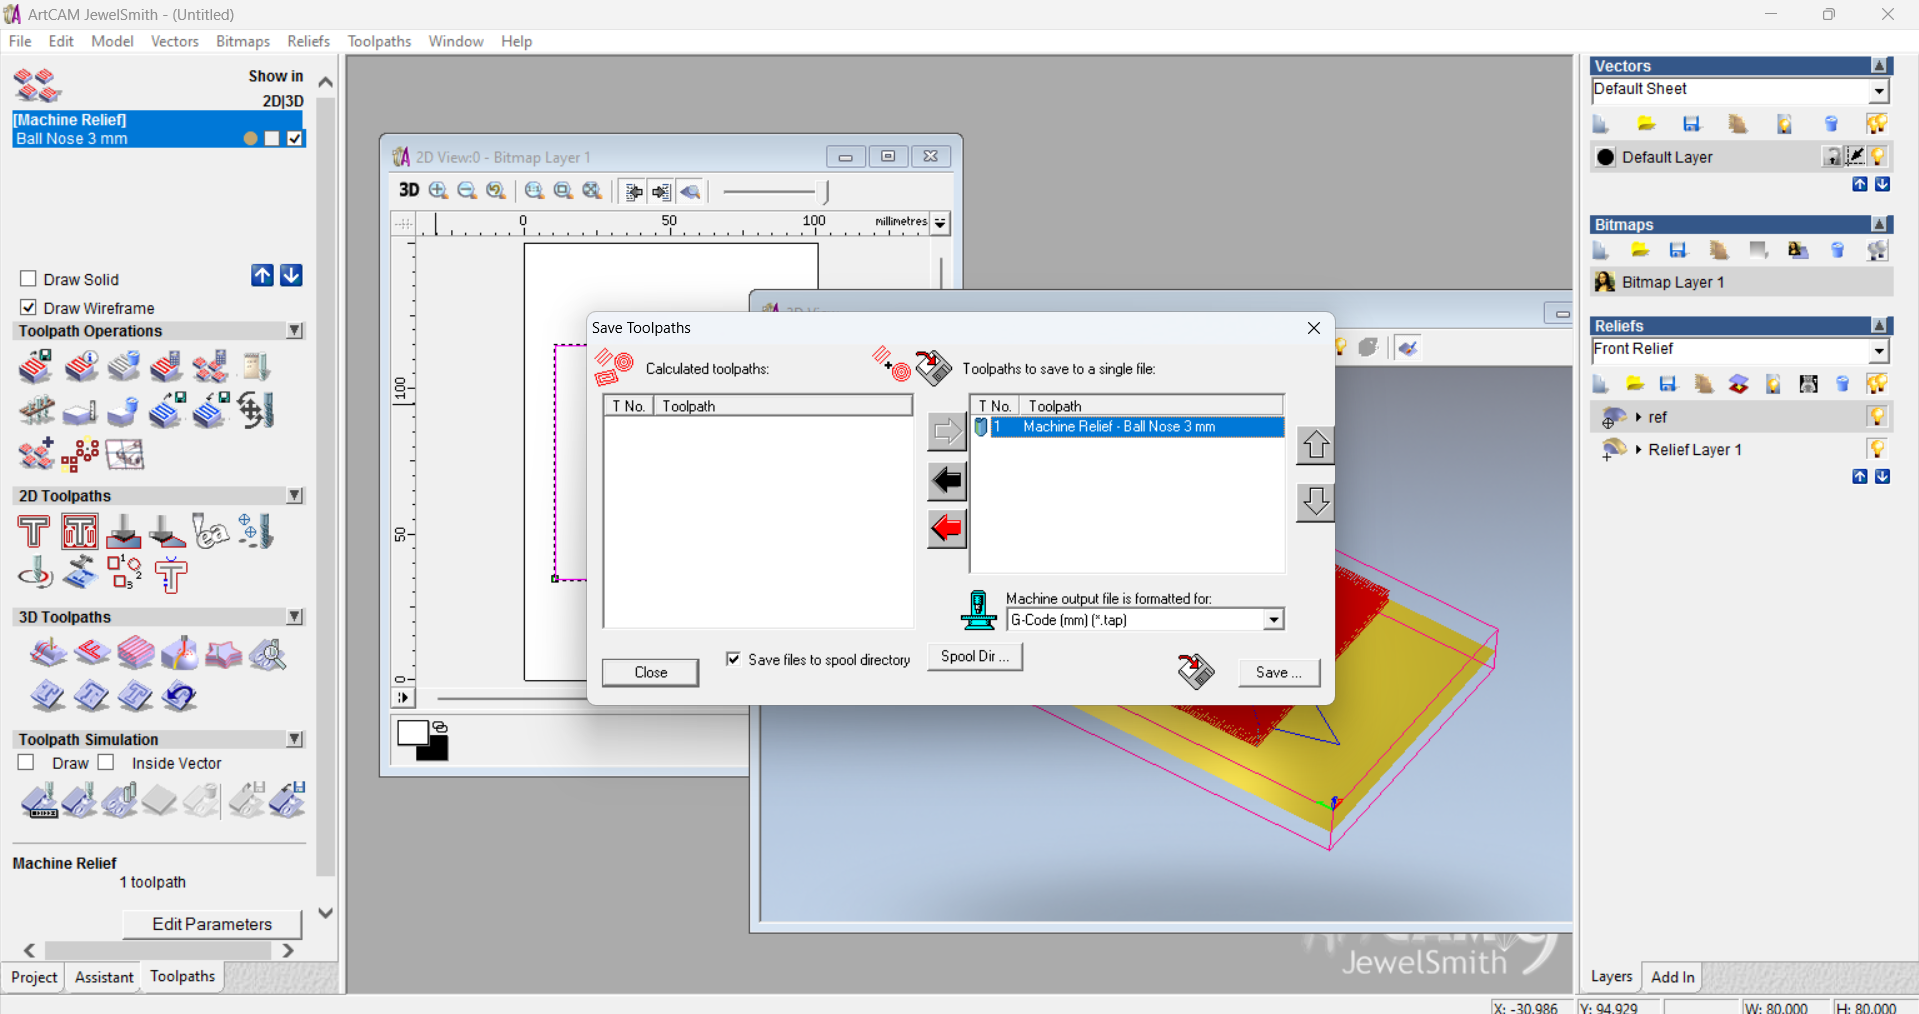Toggle 2D show box for Ball Nose toolpath
The image size is (1919, 1014).
272,139
